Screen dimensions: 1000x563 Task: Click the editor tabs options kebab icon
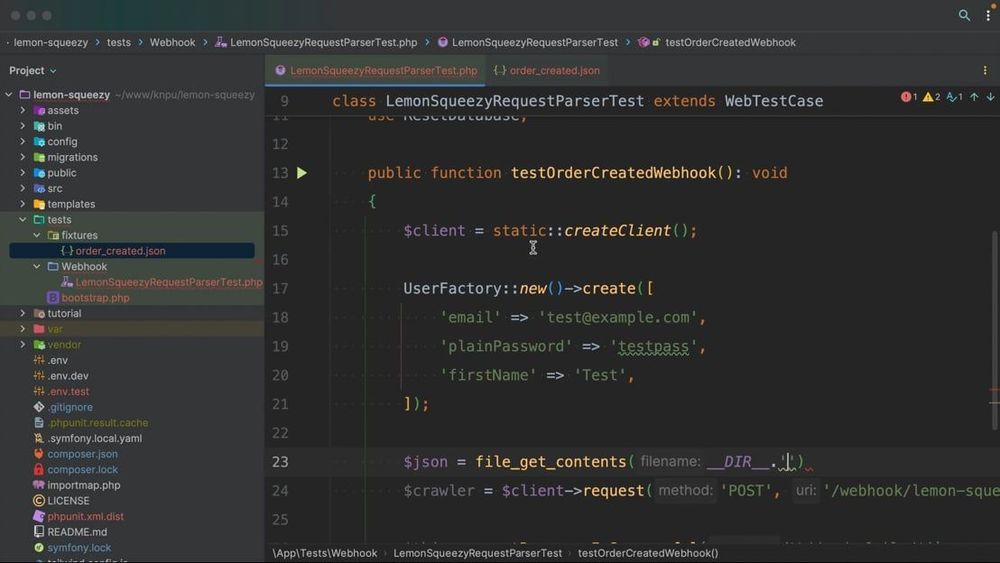[x=985, y=70]
